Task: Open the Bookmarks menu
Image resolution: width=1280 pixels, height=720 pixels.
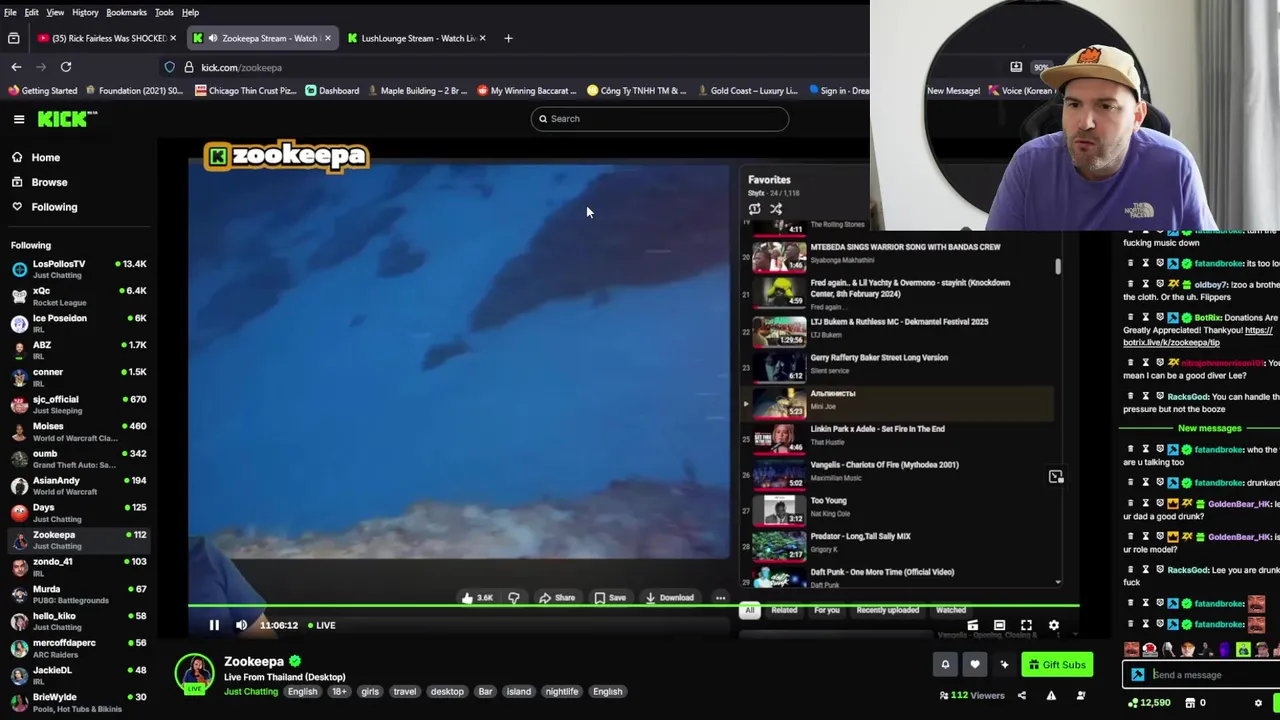Action: click(x=126, y=12)
